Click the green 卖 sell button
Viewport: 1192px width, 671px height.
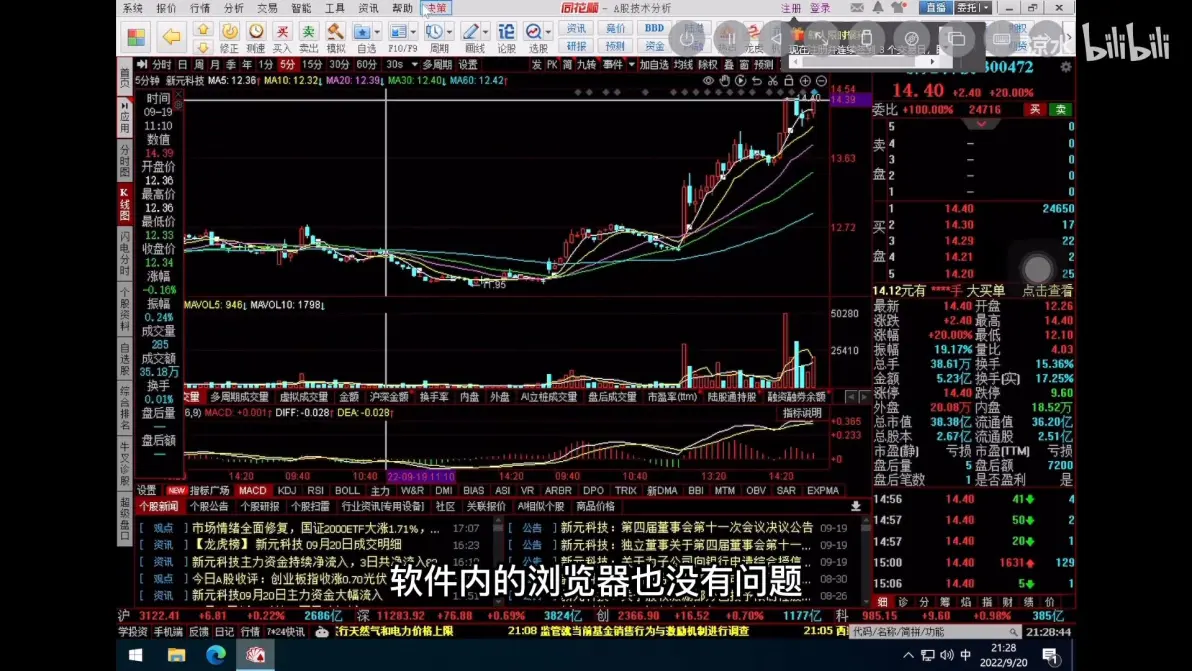(1060, 109)
